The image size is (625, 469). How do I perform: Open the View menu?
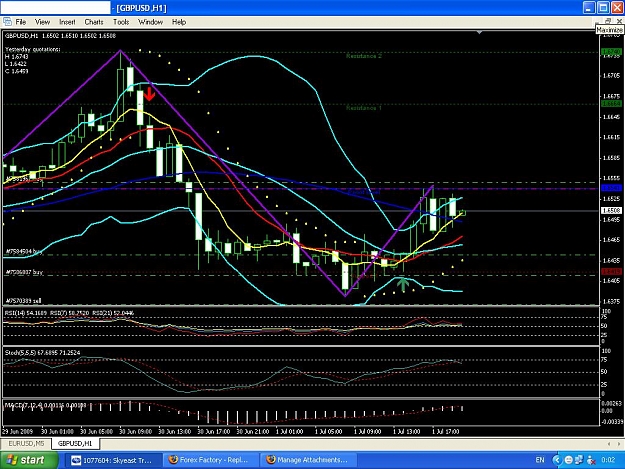click(x=42, y=22)
